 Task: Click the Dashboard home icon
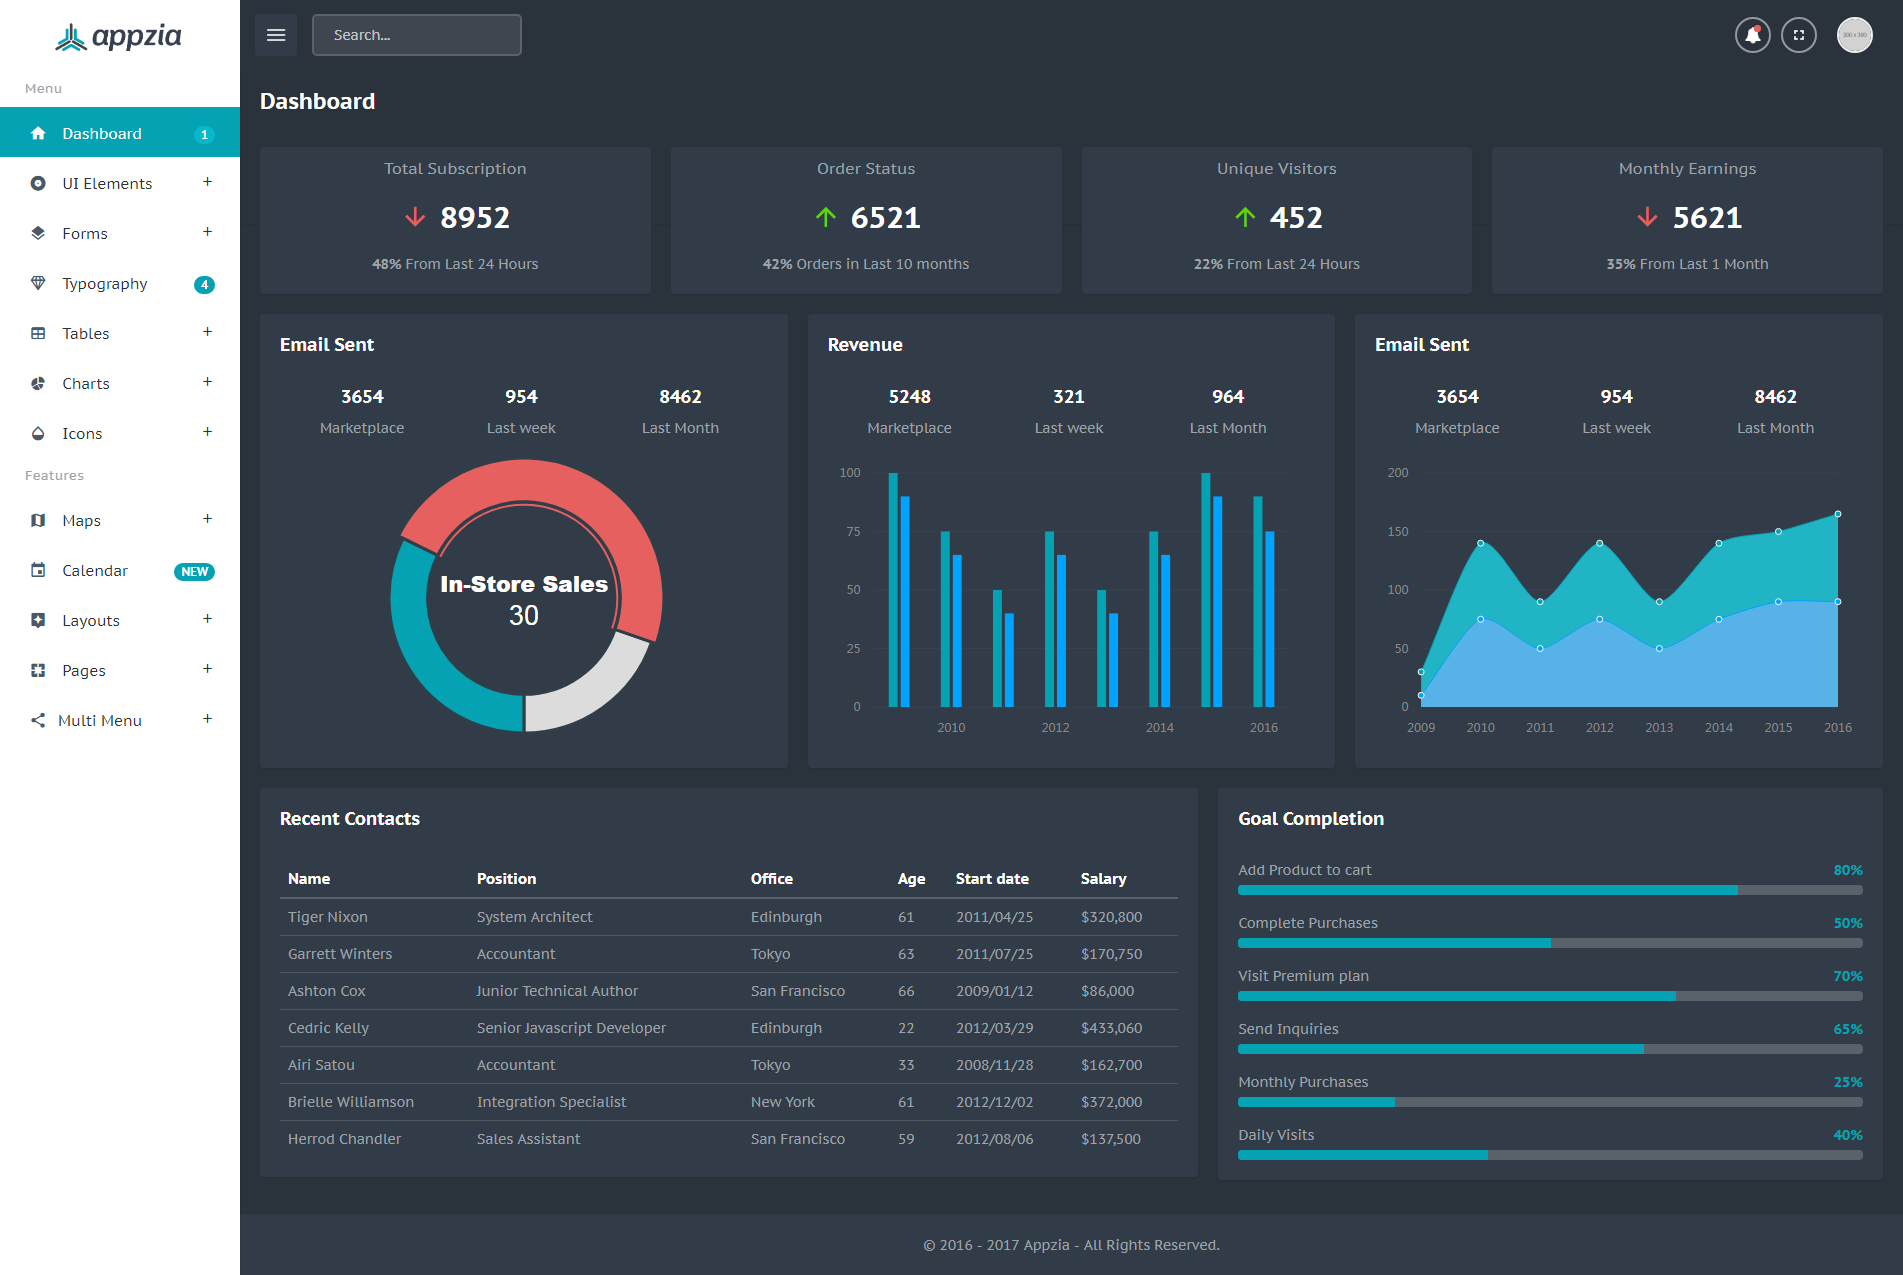coord(38,133)
